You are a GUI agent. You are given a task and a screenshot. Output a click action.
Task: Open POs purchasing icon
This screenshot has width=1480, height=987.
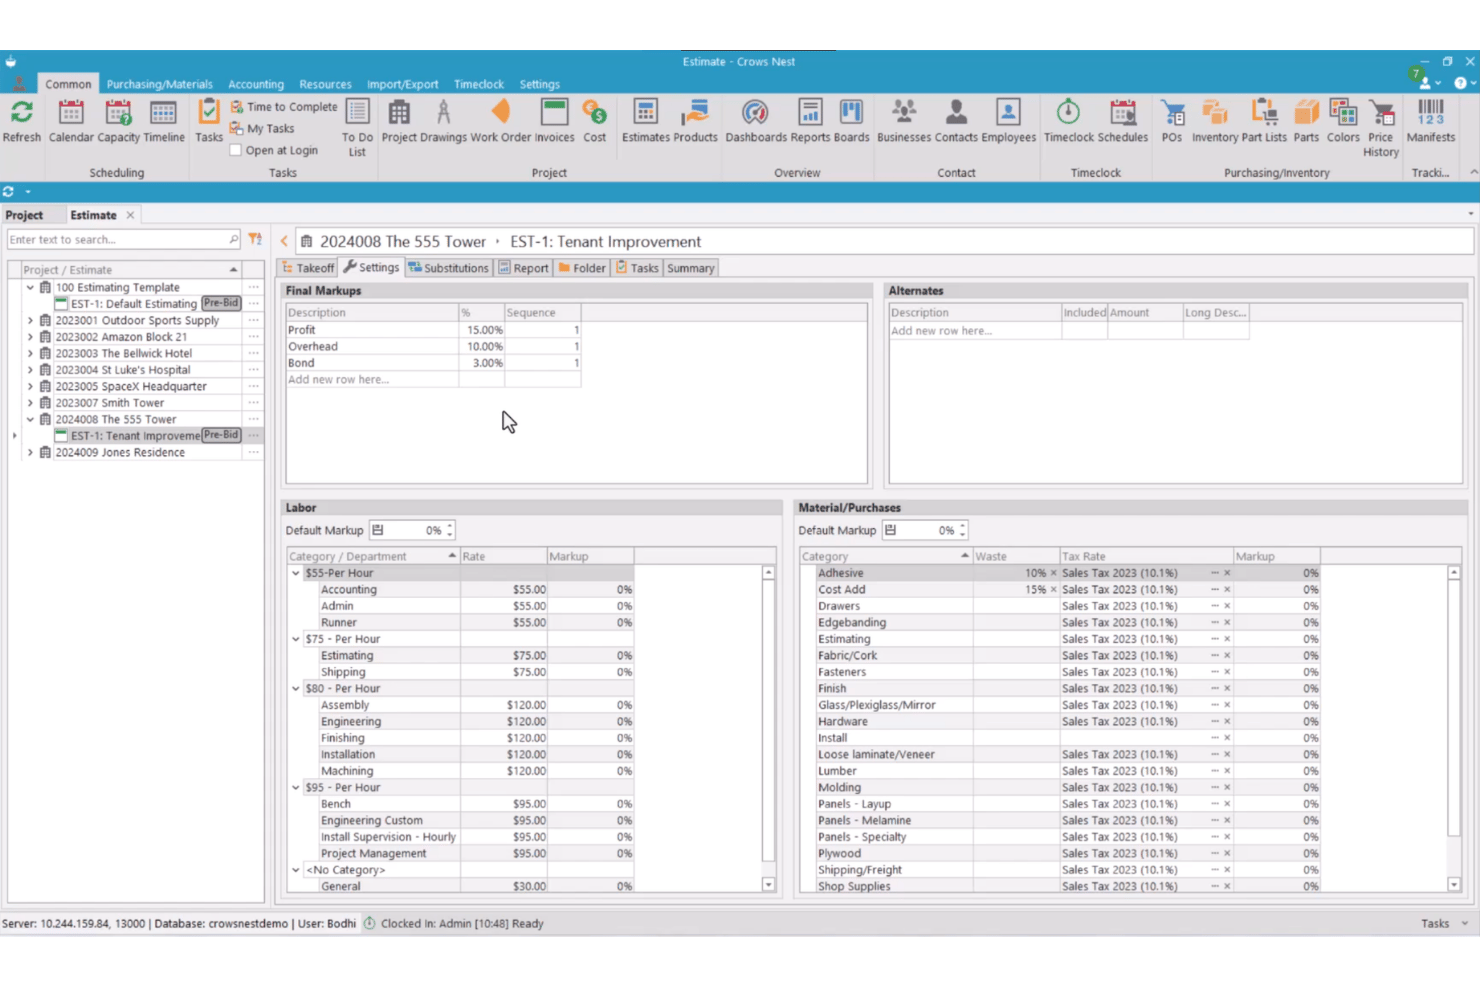tap(1172, 121)
